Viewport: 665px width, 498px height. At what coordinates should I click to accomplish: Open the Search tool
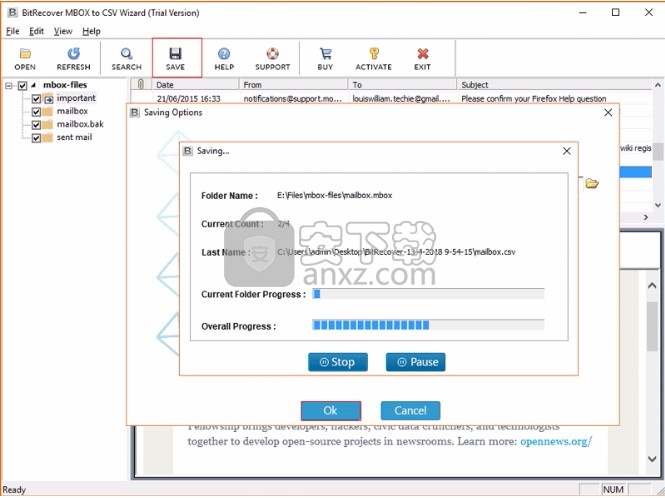126,59
